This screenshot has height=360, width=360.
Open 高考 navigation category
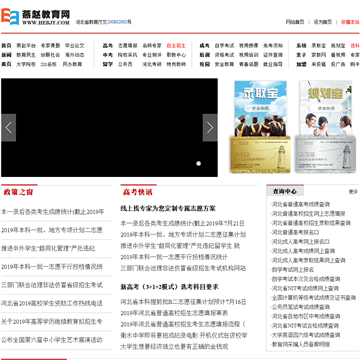[108, 46]
